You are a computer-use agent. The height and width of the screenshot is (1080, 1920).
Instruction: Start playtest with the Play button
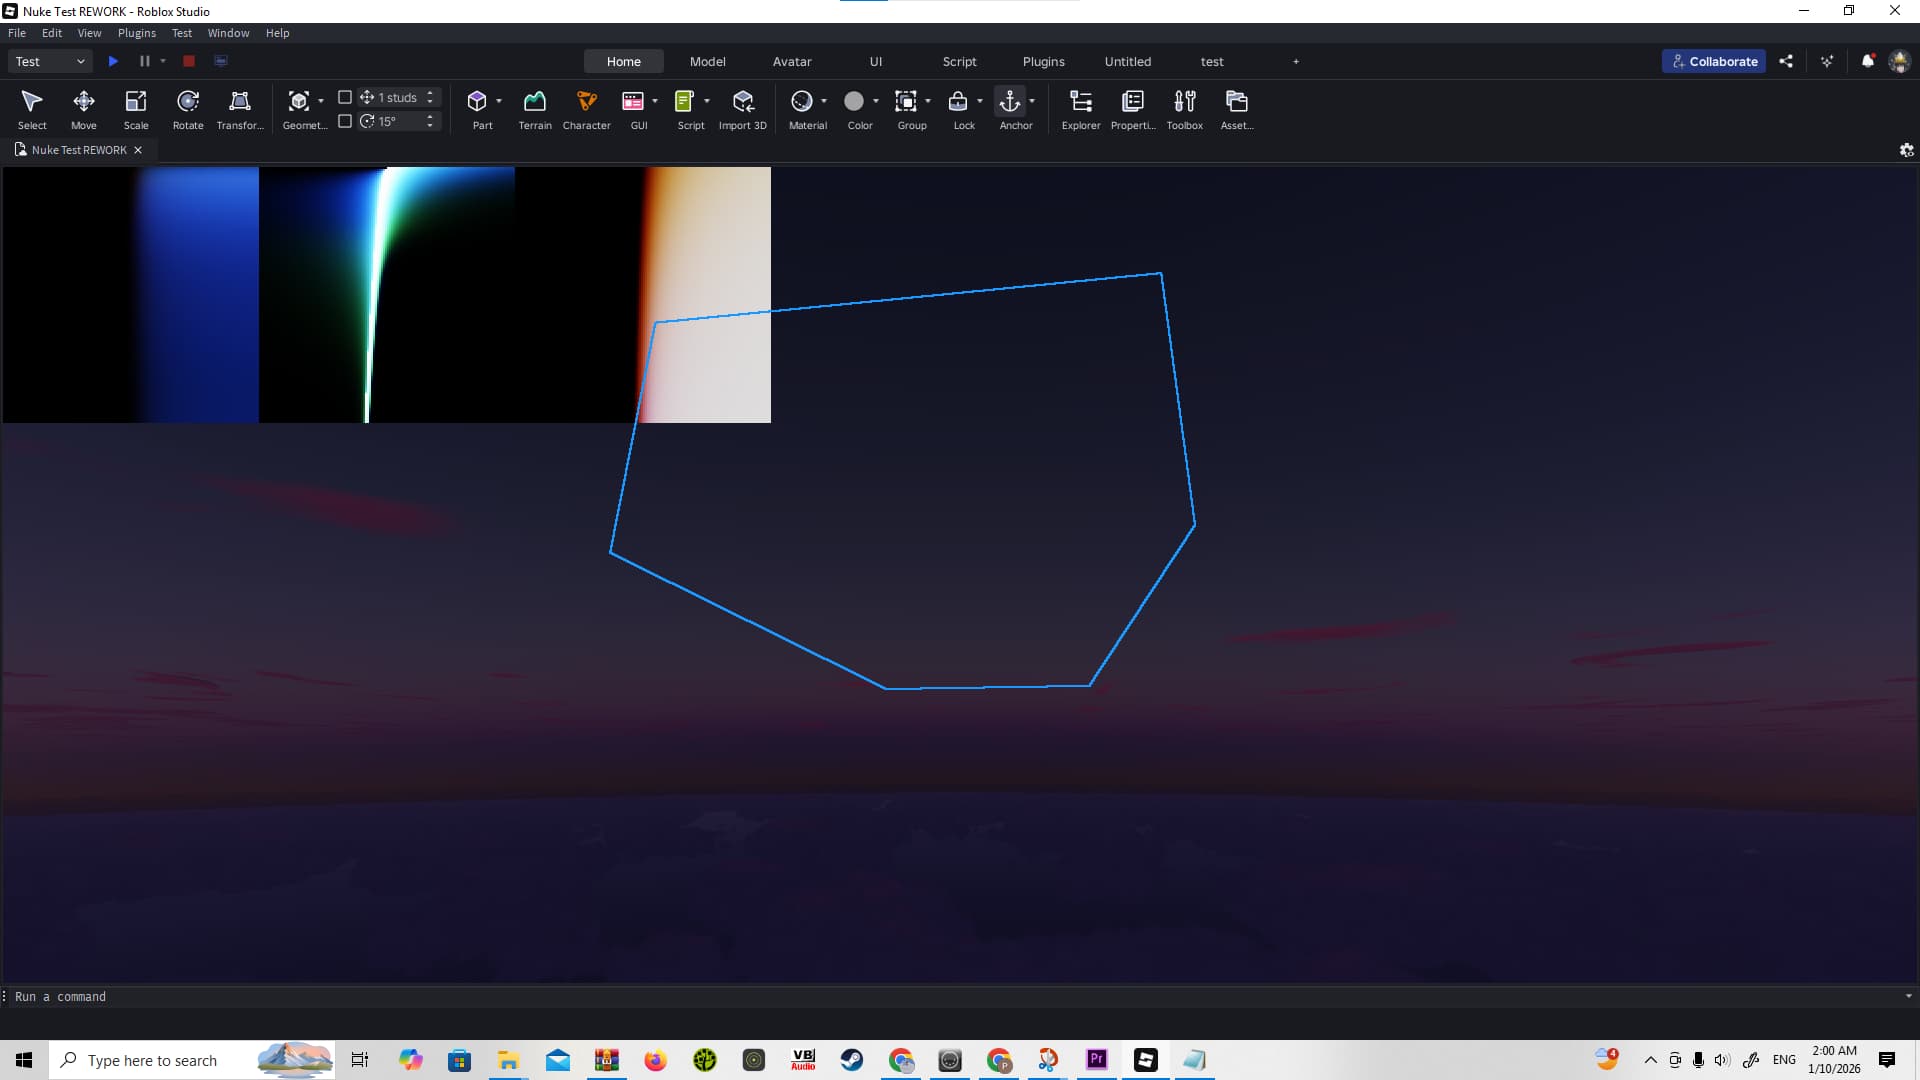click(x=113, y=61)
